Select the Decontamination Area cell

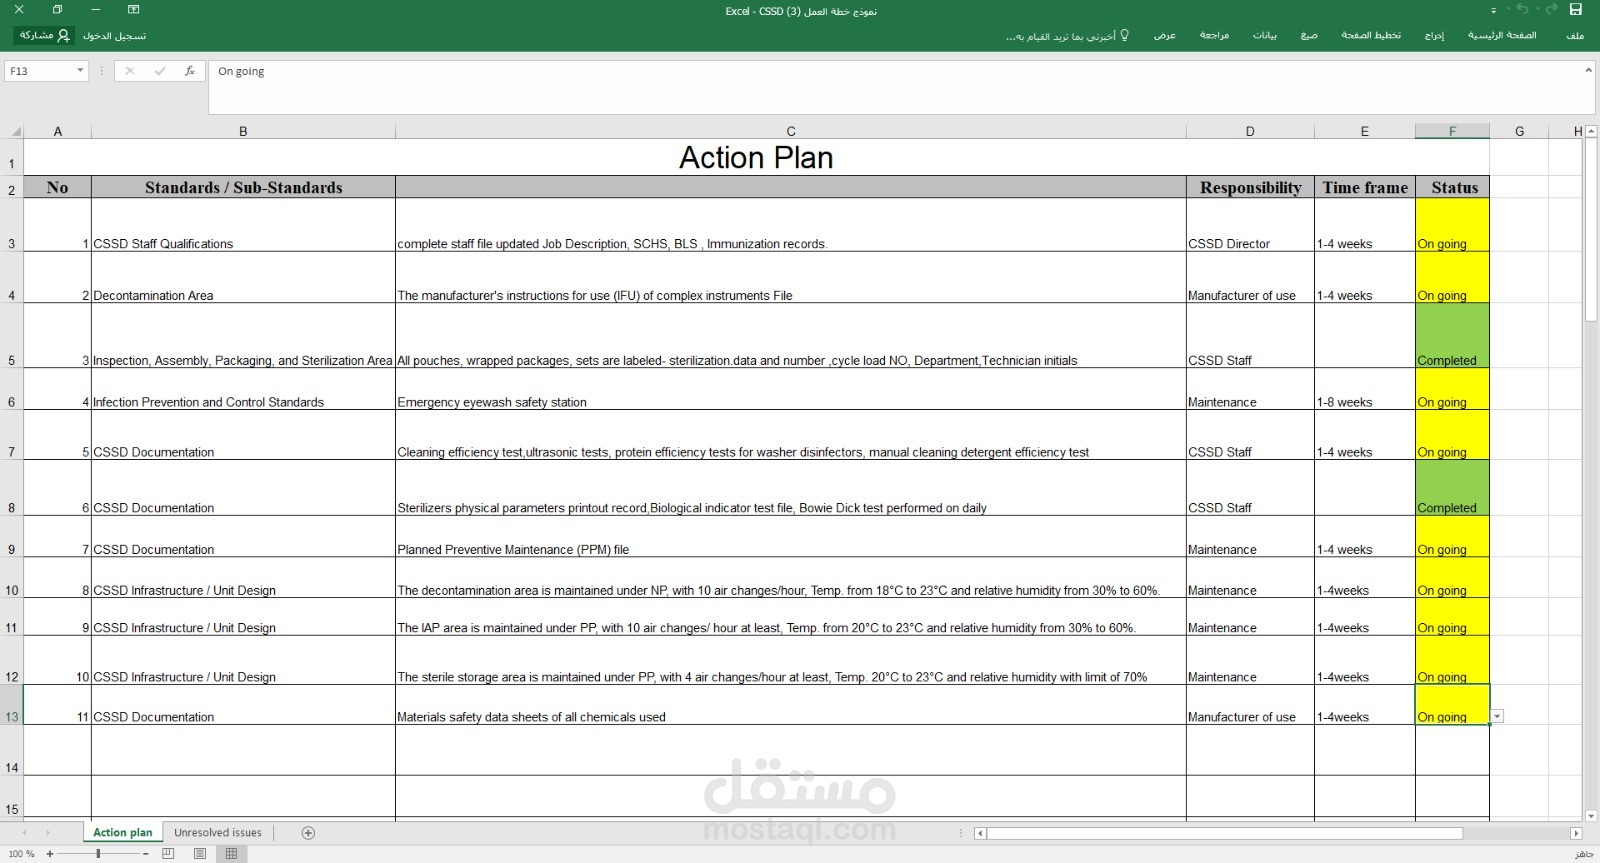(x=243, y=278)
